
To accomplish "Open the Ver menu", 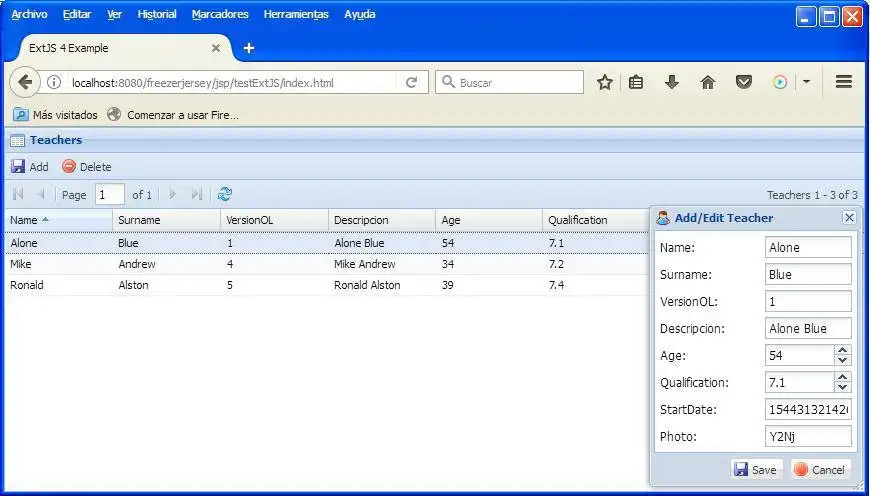I will [114, 14].
